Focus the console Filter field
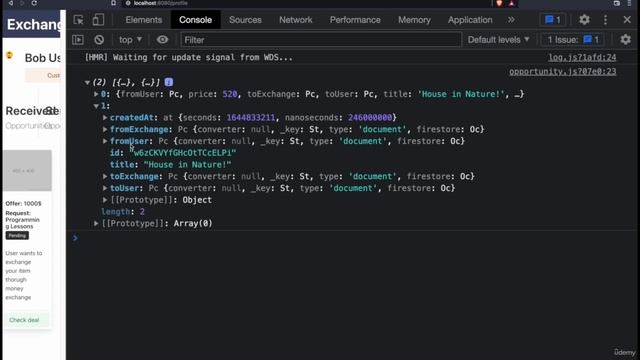This screenshot has width=640, height=360. (x=321, y=40)
